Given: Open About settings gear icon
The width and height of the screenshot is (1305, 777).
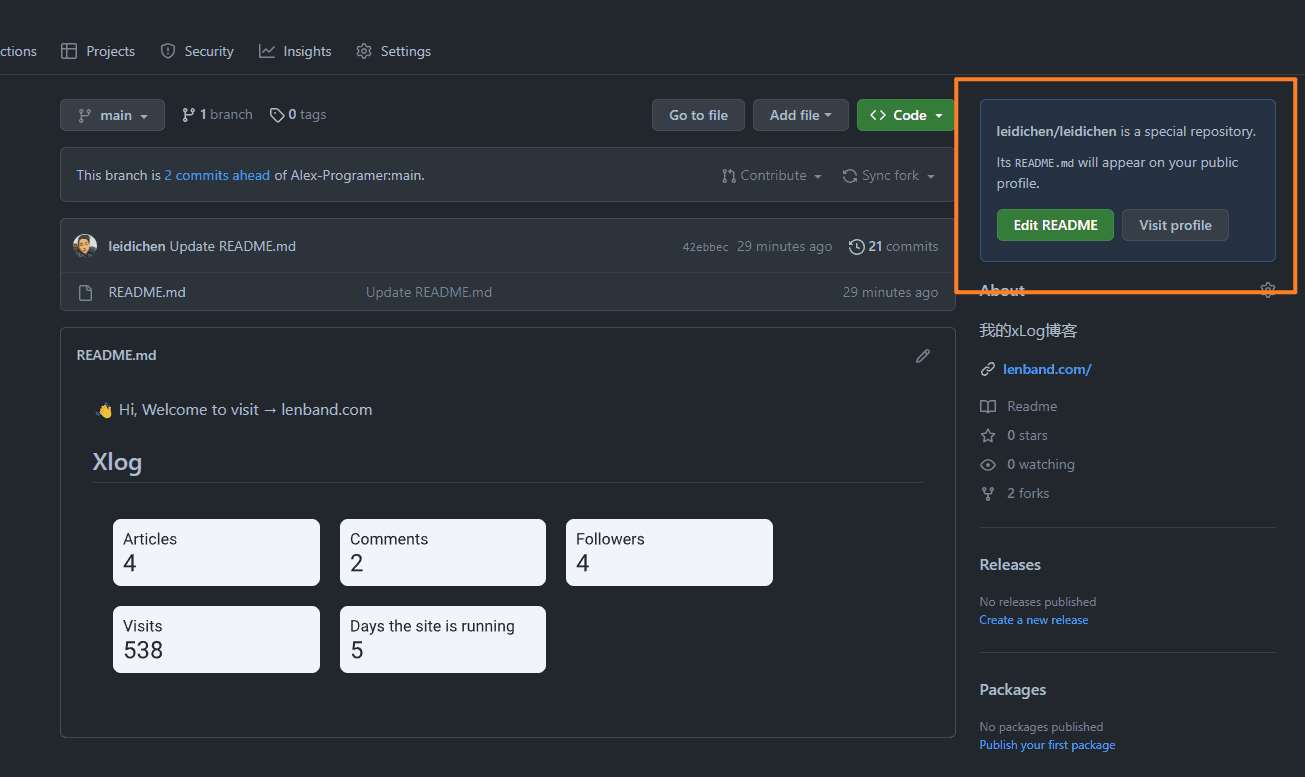Looking at the screenshot, I should point(1268,290).
